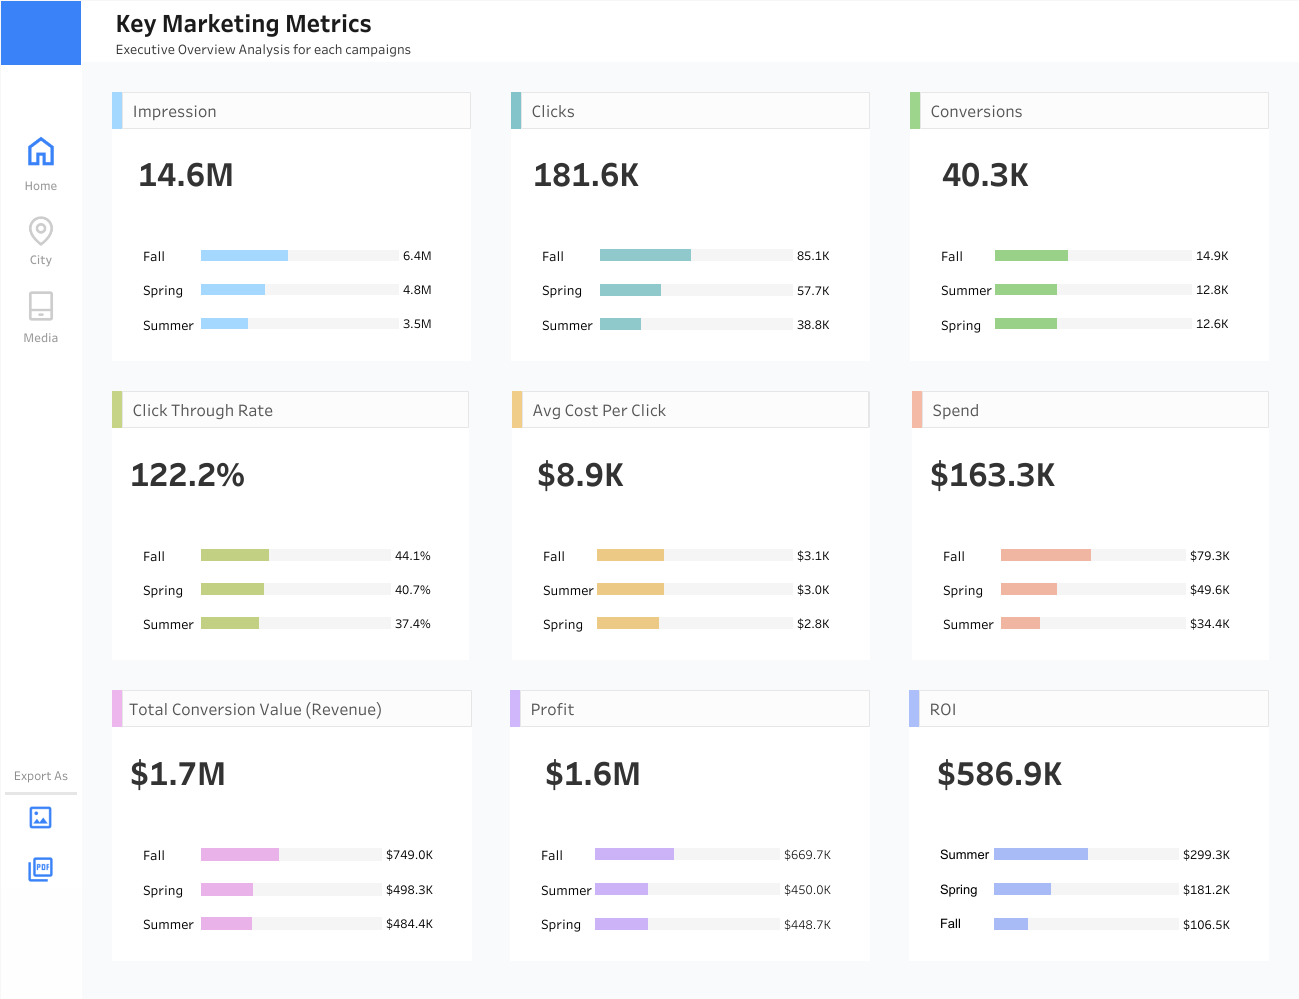The height and width of the screenshot is (999, 1299).
Task: Select Fall bar in Spend chart
Action: pyautogui.click(x=1045, y=556)
